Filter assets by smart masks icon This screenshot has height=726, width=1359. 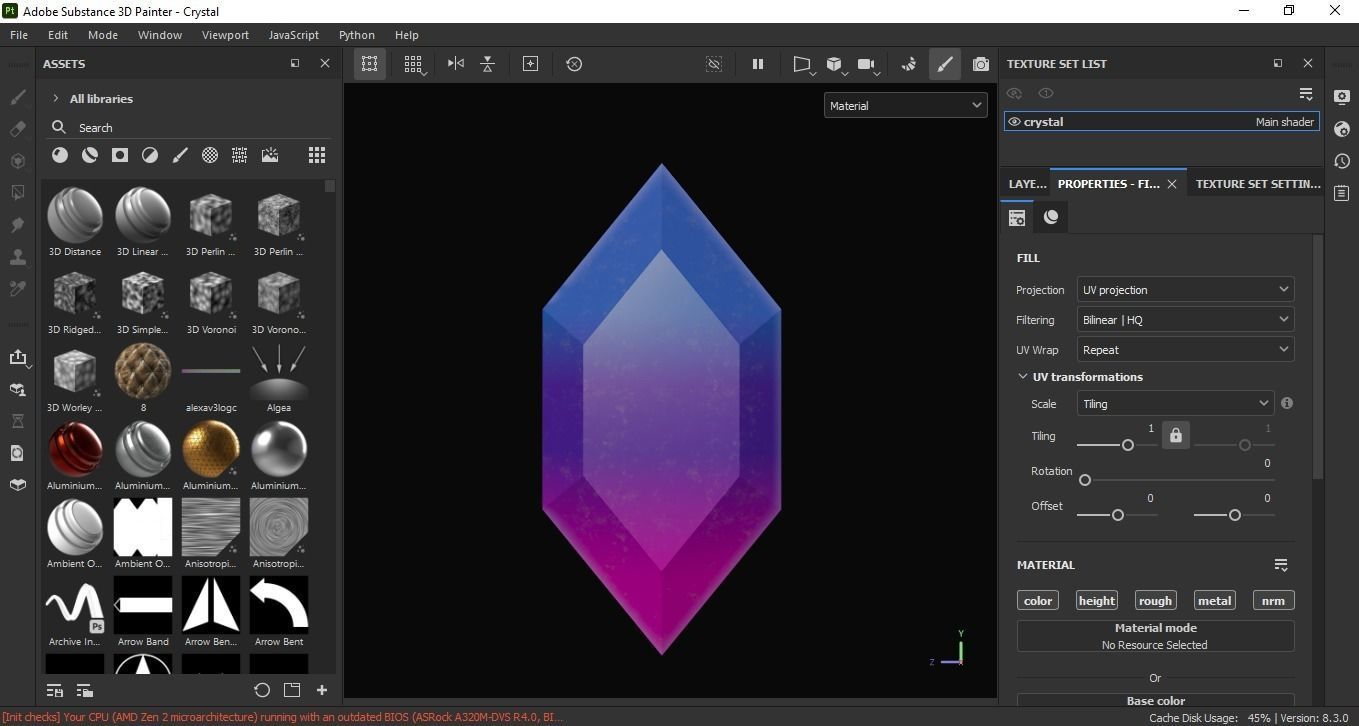(x=120, y=155)
